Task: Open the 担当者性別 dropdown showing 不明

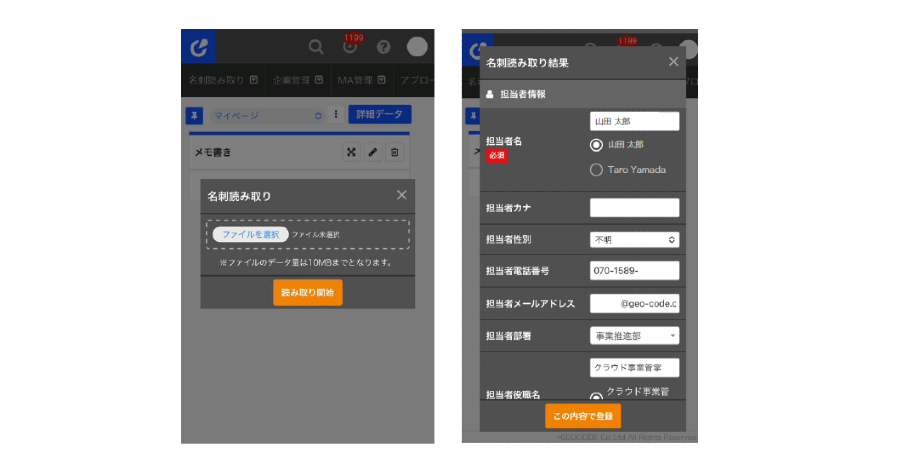Action: coord(634,240)
